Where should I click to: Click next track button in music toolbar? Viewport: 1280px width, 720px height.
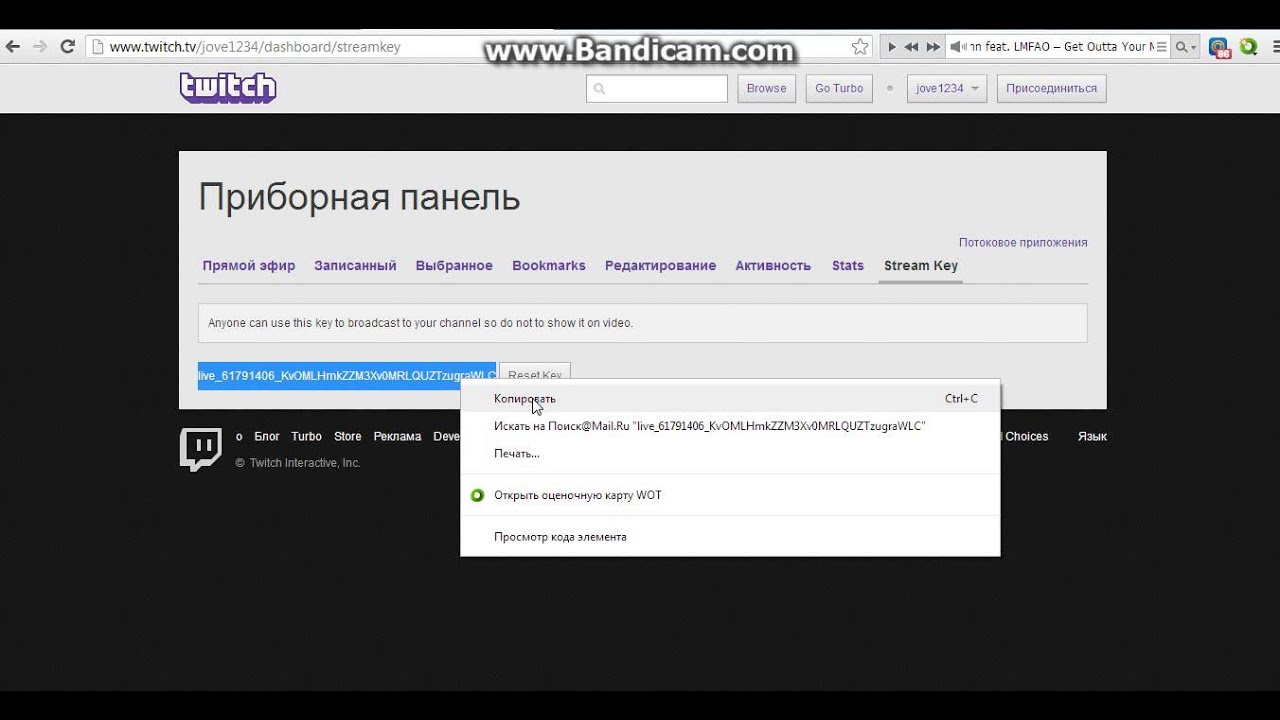pyautogui.click(x=933, y=46)
